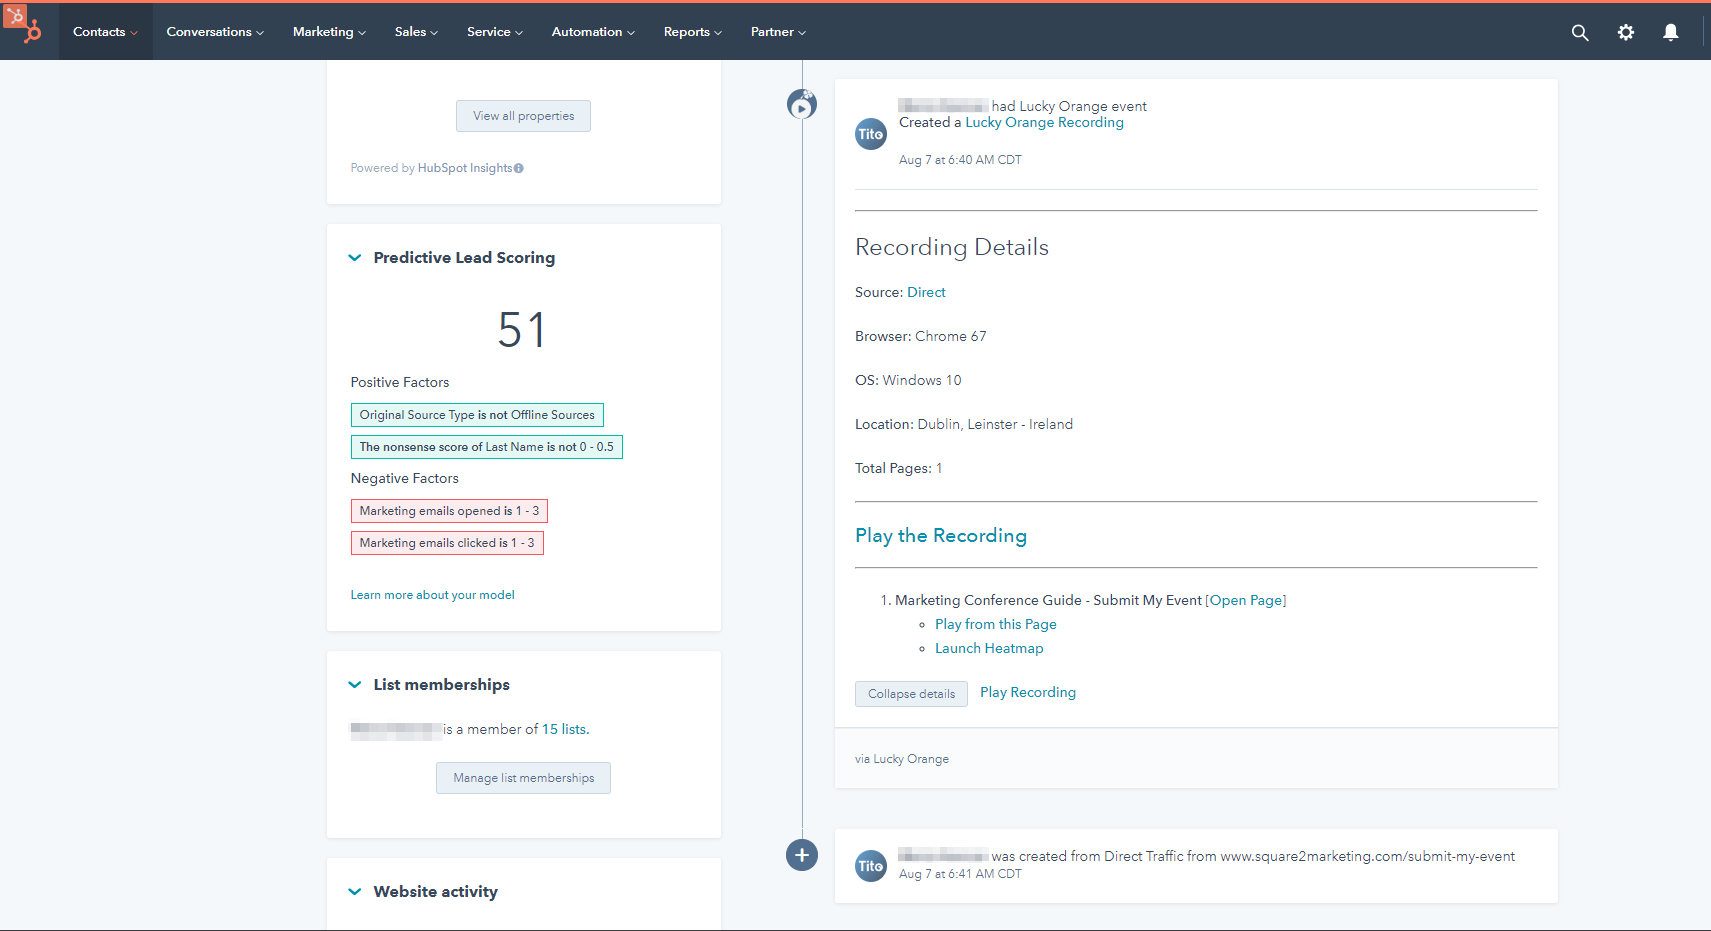Click 'Marketing Conference Guide - Submit My Event' text
This screenshot has height=931, width=1711.
tap(1048, 600)
